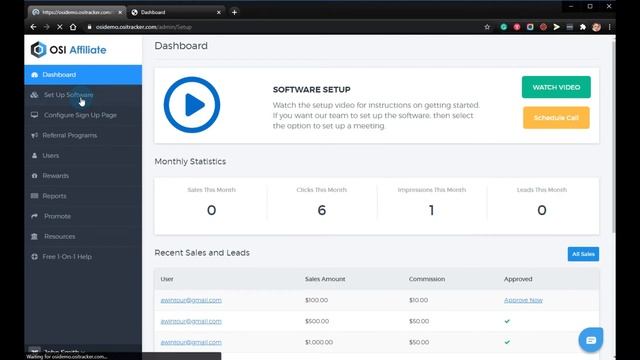Viewport: 640px width, 360px height.
Task: Click the Schedule Call button
Action: 556,118
